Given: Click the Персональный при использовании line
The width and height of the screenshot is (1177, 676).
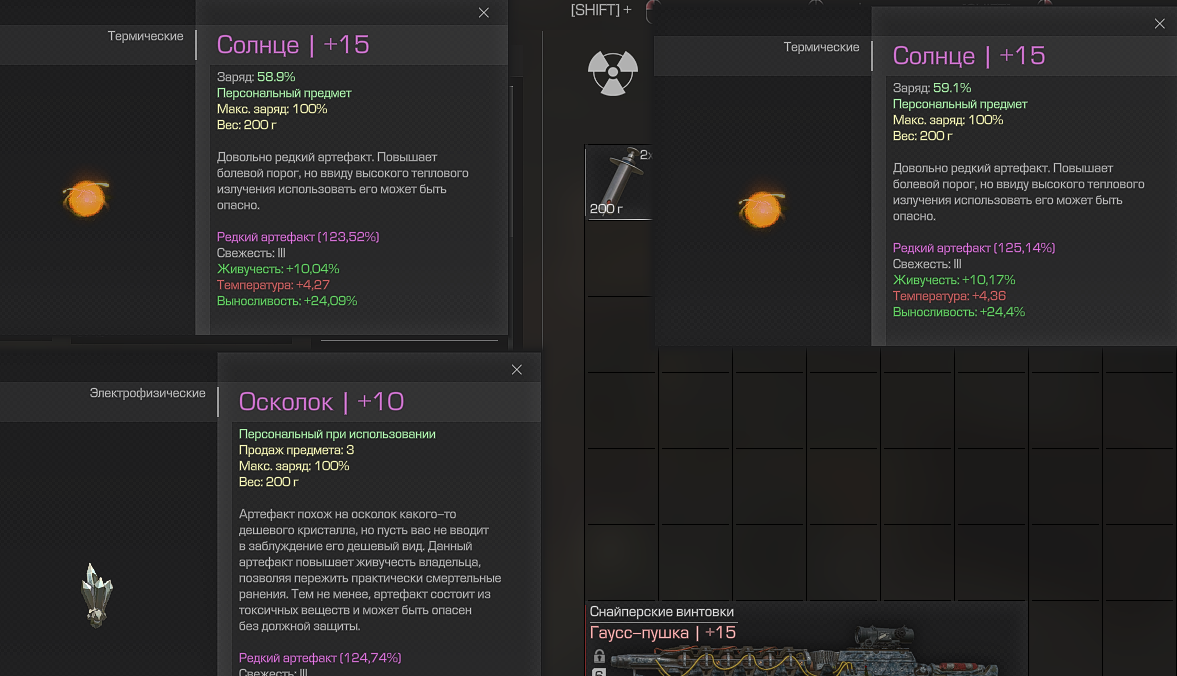Looking at the screenshot, I should [337, 434].
